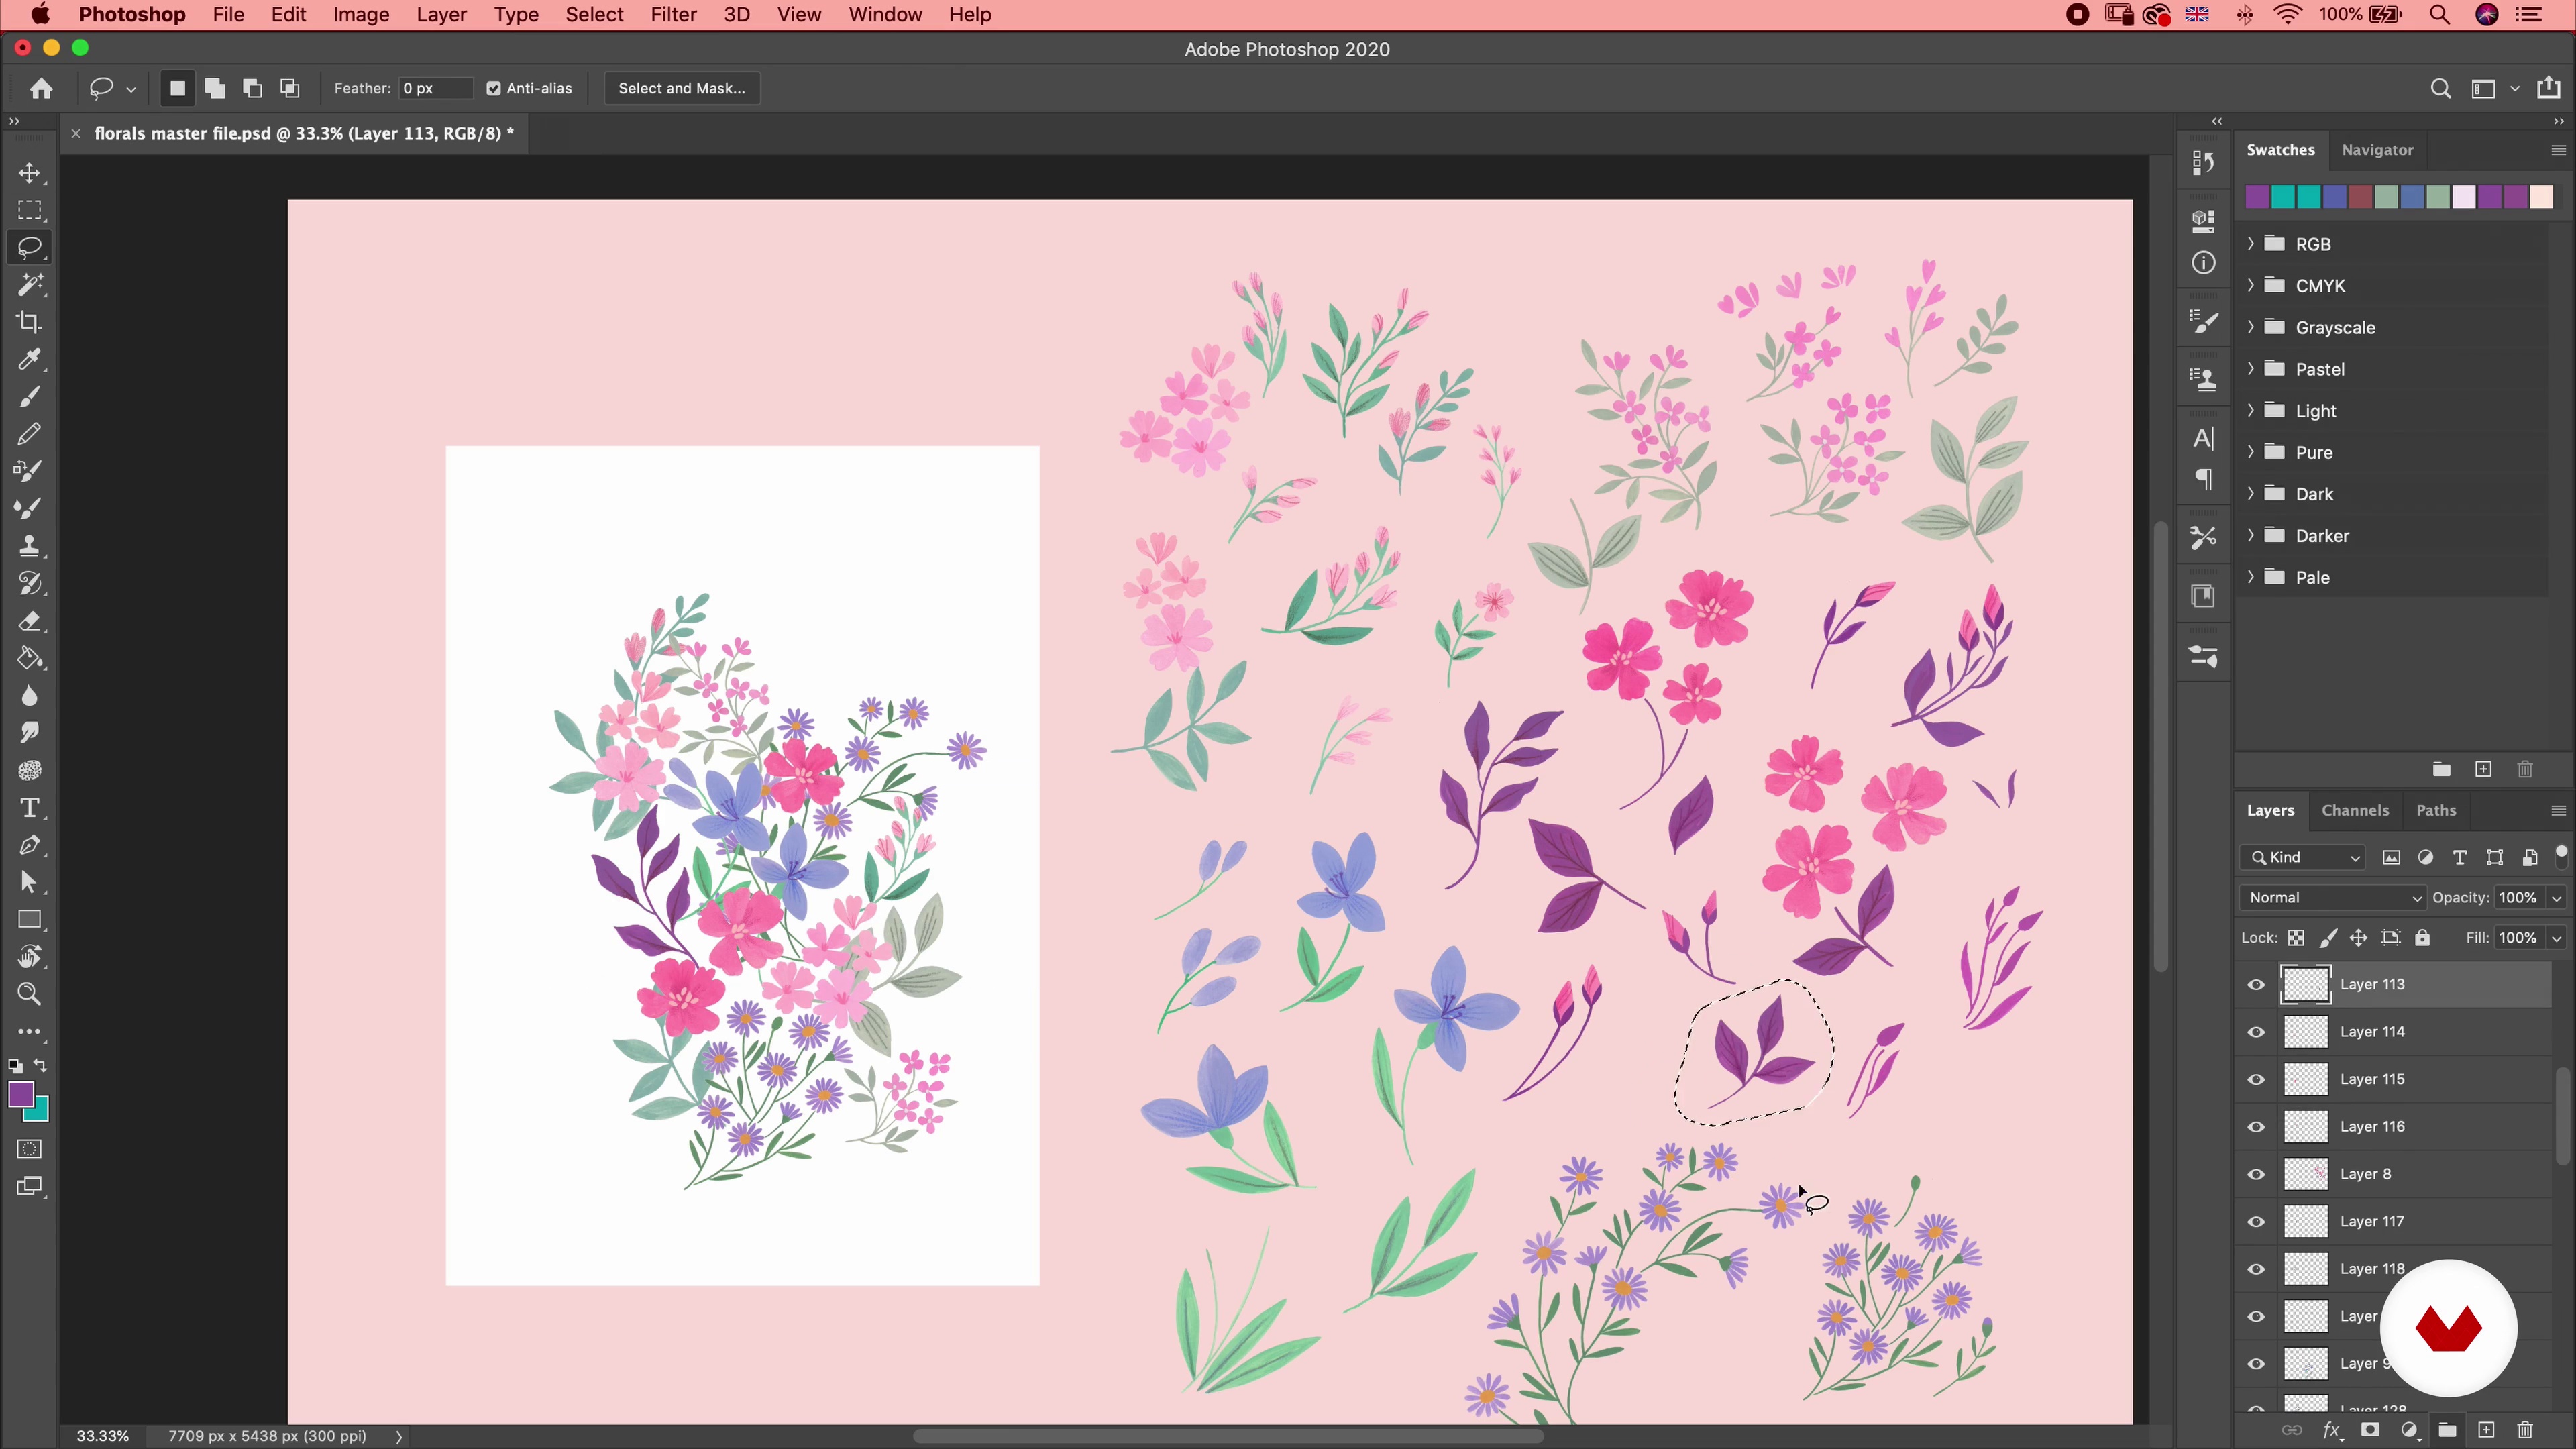Image resolution: width=2576 pixels, height=1449 pixels.
Task: Switch to the Navigator panel tab
Action: [x=2377, y=150]
